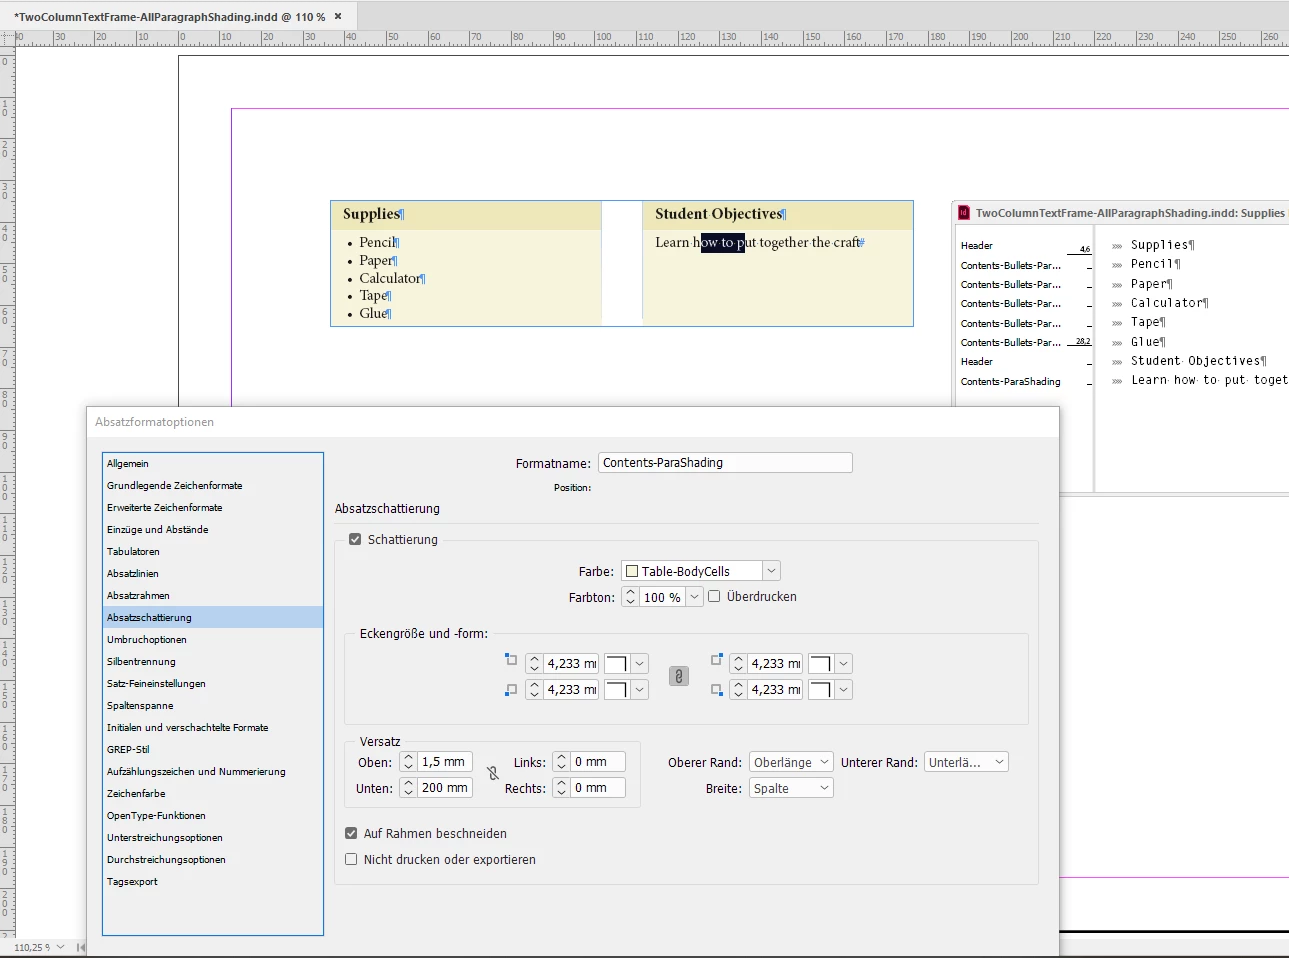
Task: Click the broken-chain Versatz offset link icon
Action: pyautogui.click(x=493, y=774)
